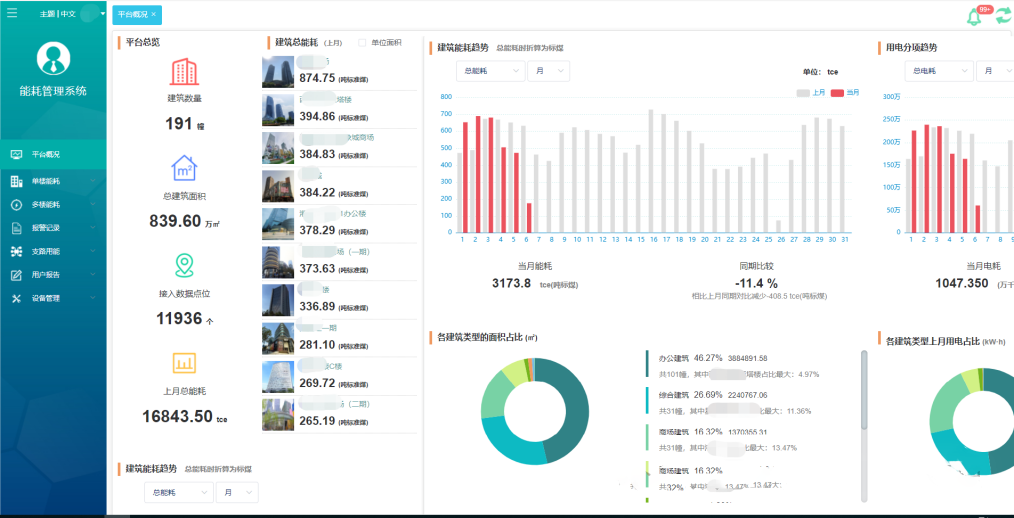
Task: Click the user avatar icon in sidebar
Action: tap(53, 59)
